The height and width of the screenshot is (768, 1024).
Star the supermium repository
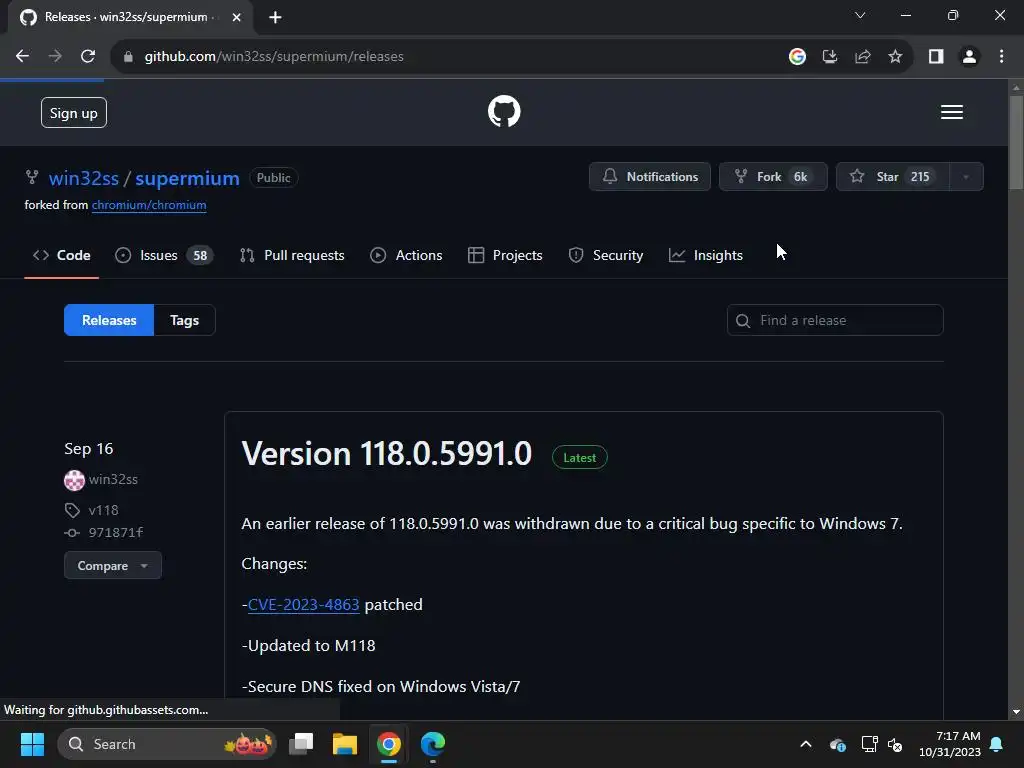tap(892, 177)
